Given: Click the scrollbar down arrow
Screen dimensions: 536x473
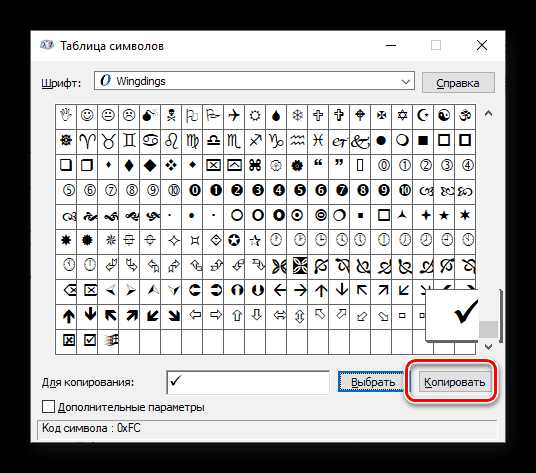Looking at the screenshot, I should click(x=489, y=347).
